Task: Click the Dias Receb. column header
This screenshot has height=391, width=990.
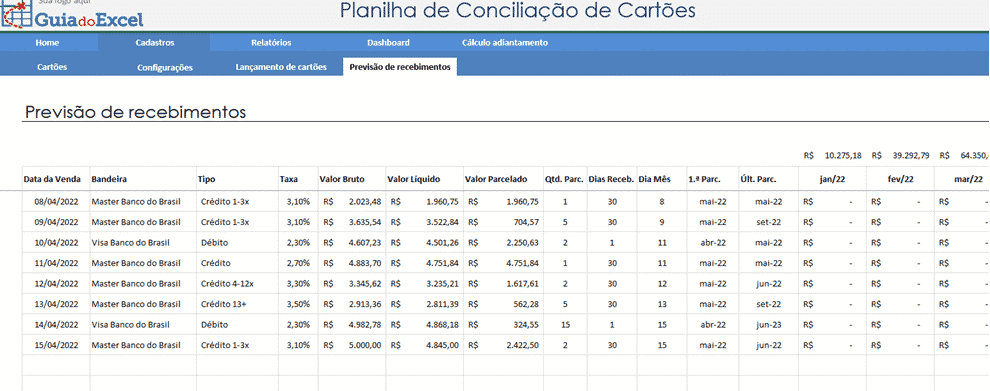Action: point(611,179)
